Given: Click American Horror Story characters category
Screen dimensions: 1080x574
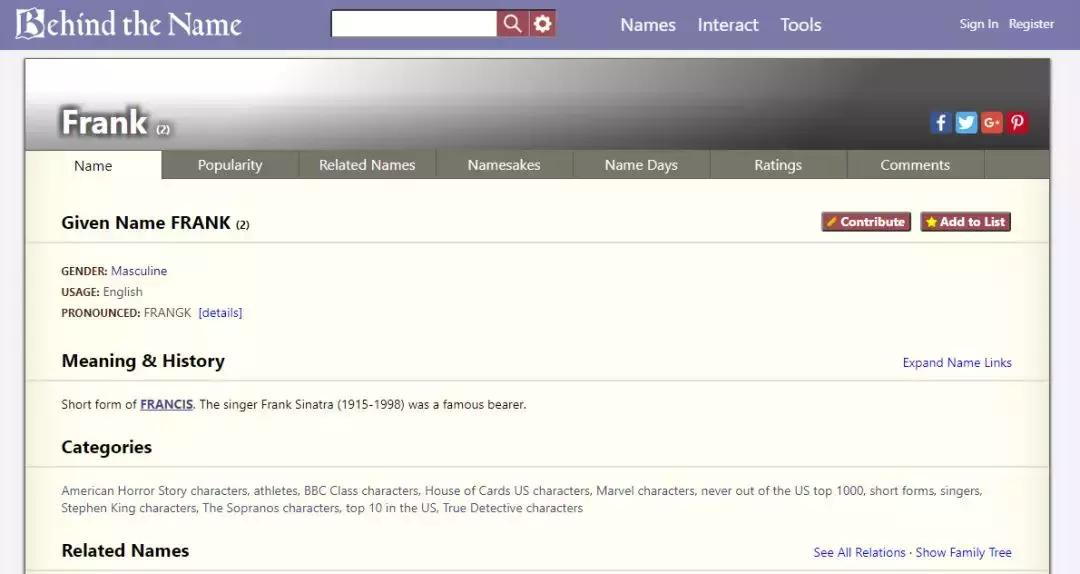Looking at the screenshot, I should [x=154, y=491].
